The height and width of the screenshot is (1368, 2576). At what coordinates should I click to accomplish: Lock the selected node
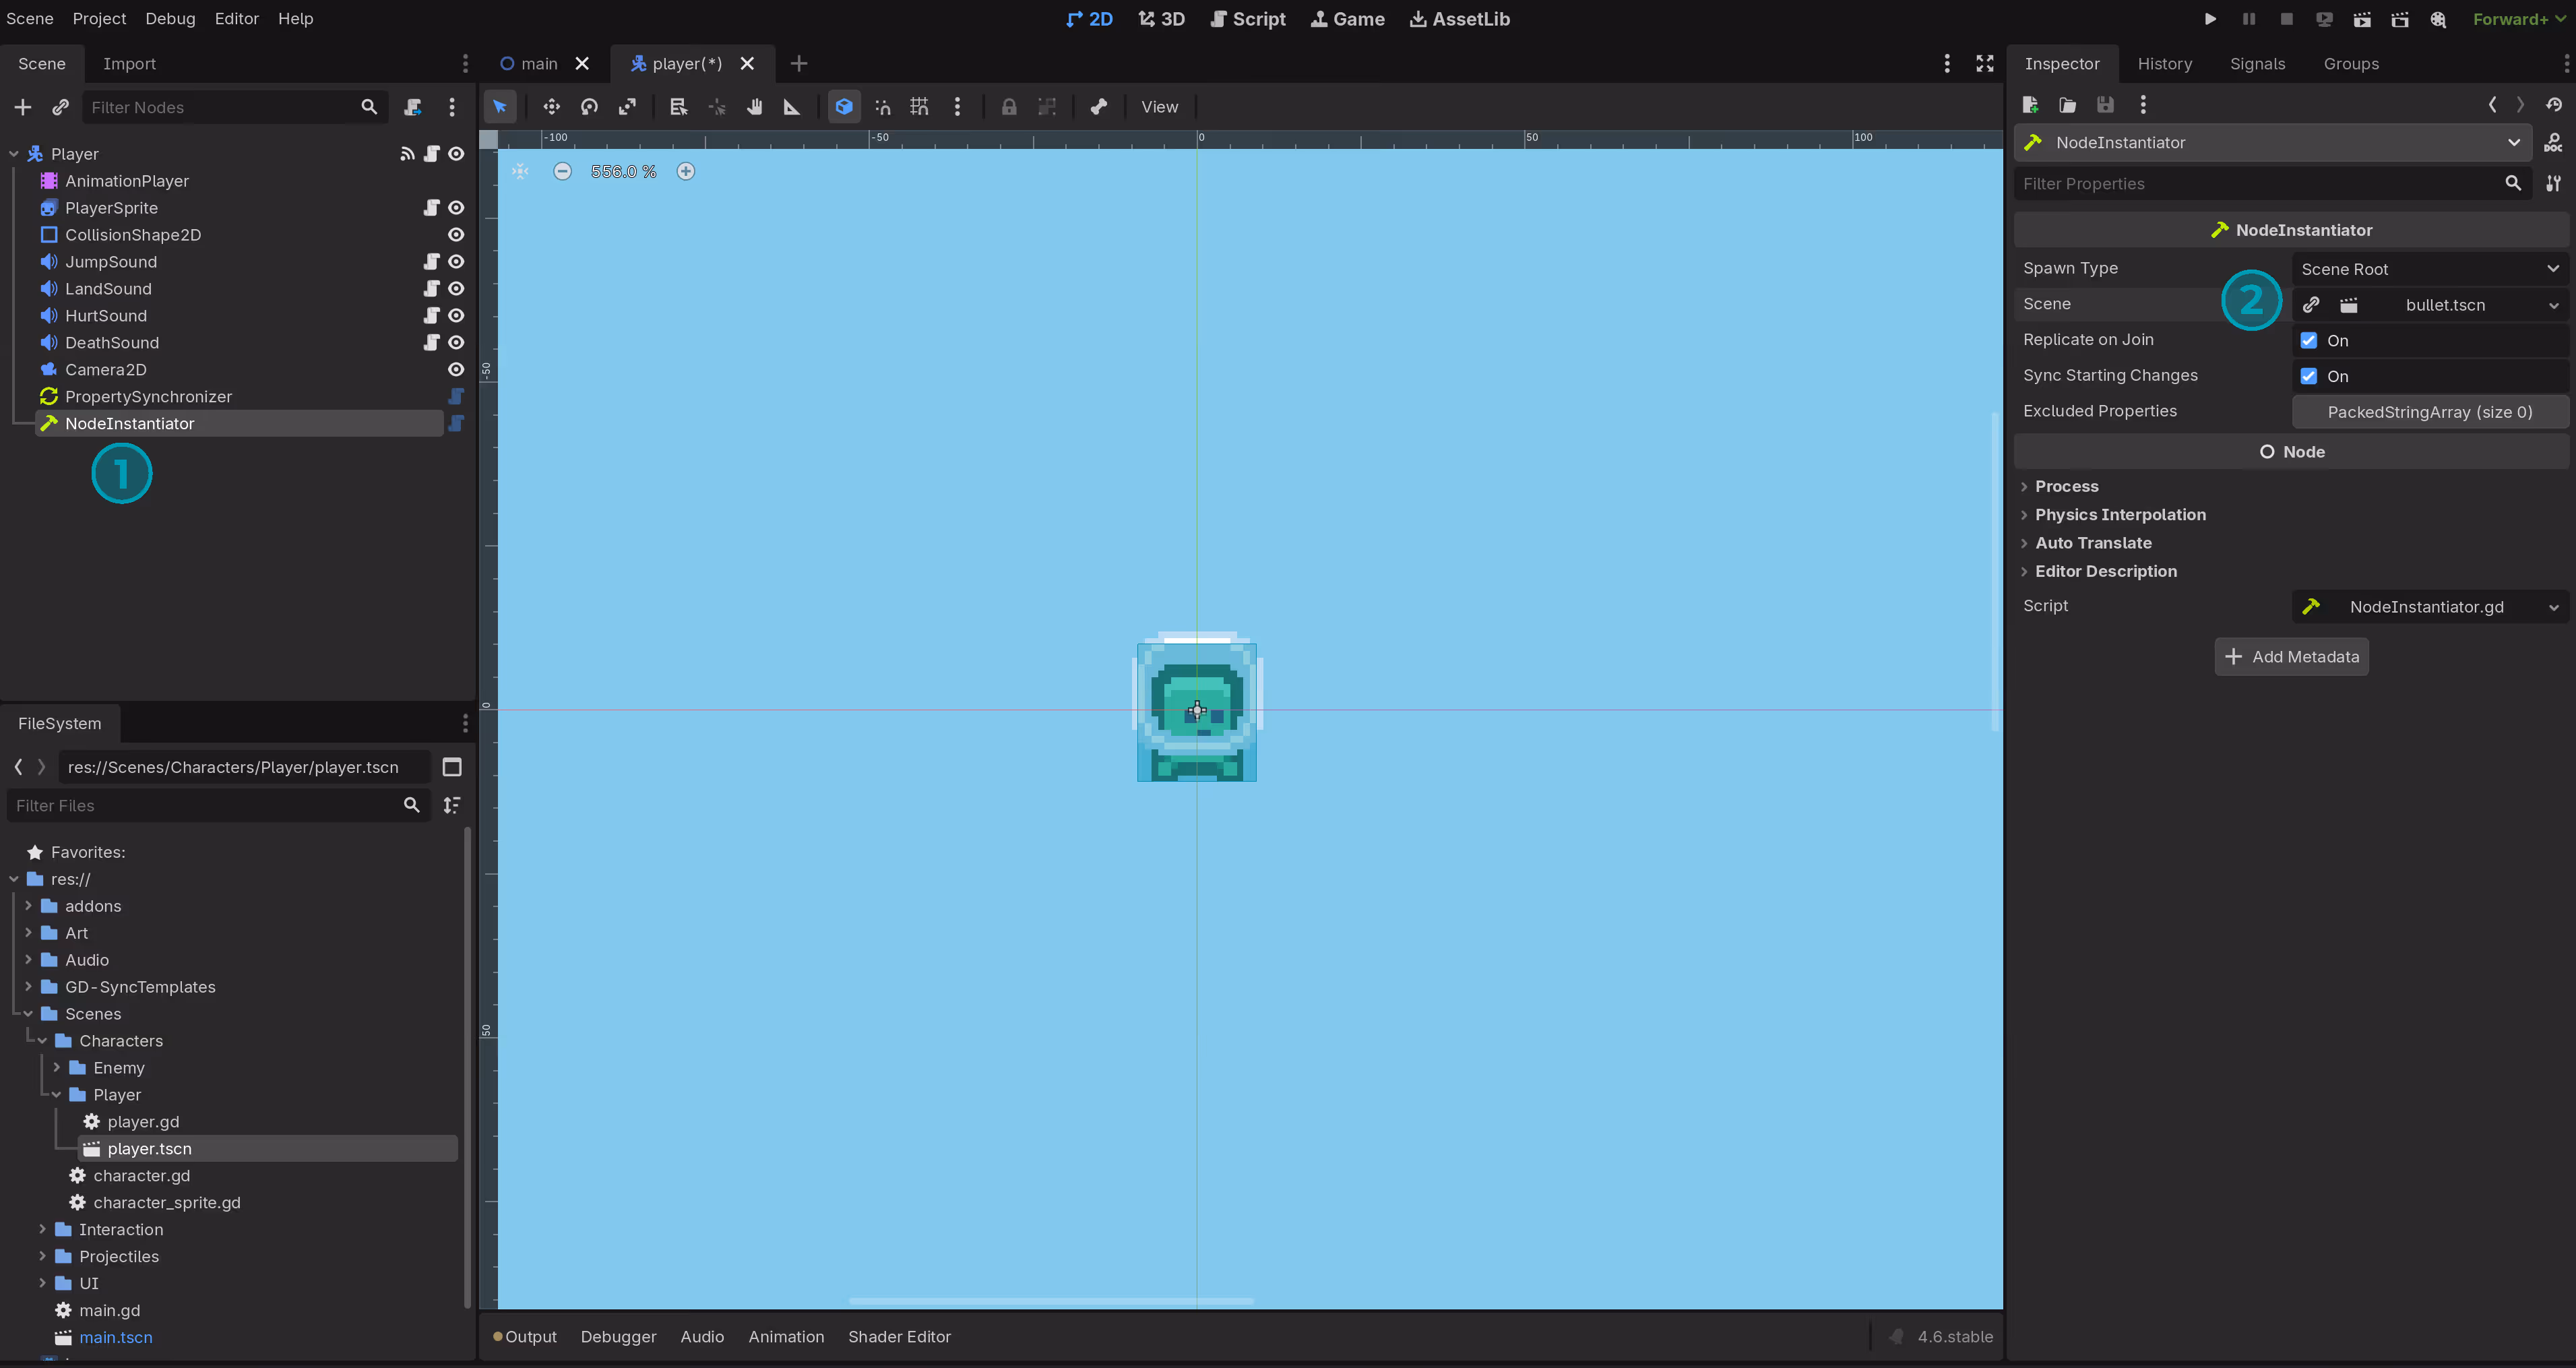[x=1009, y=107]
